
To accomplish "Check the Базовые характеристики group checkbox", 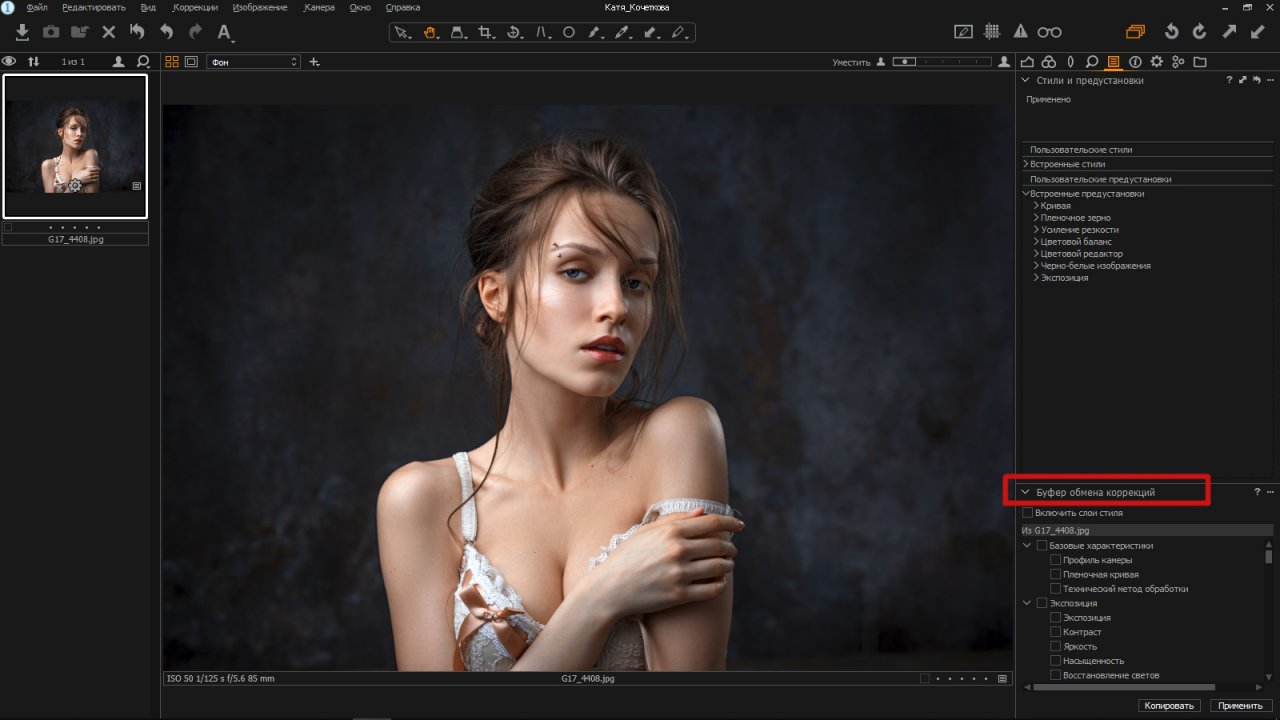I will pyautogui.click(x=1042, y=546).
